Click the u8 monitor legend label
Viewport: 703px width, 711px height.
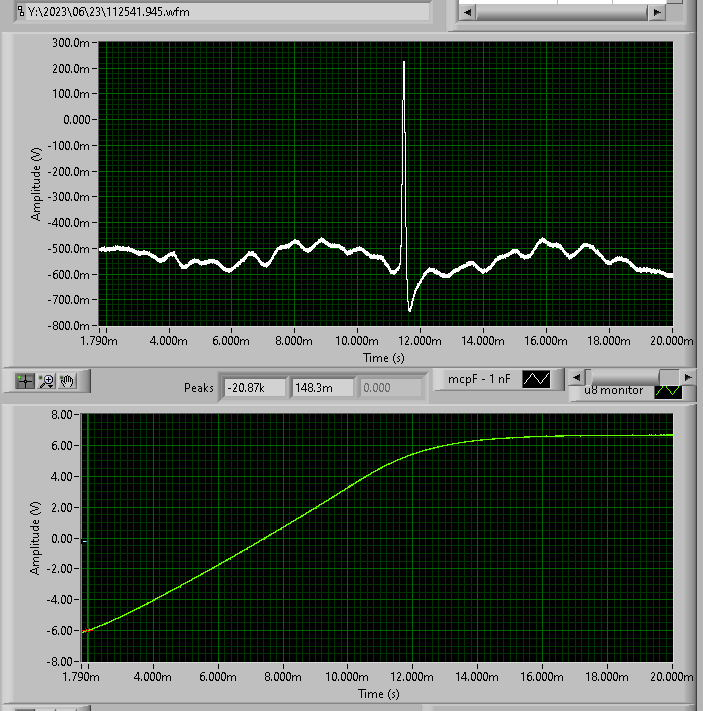pos(613,391)
